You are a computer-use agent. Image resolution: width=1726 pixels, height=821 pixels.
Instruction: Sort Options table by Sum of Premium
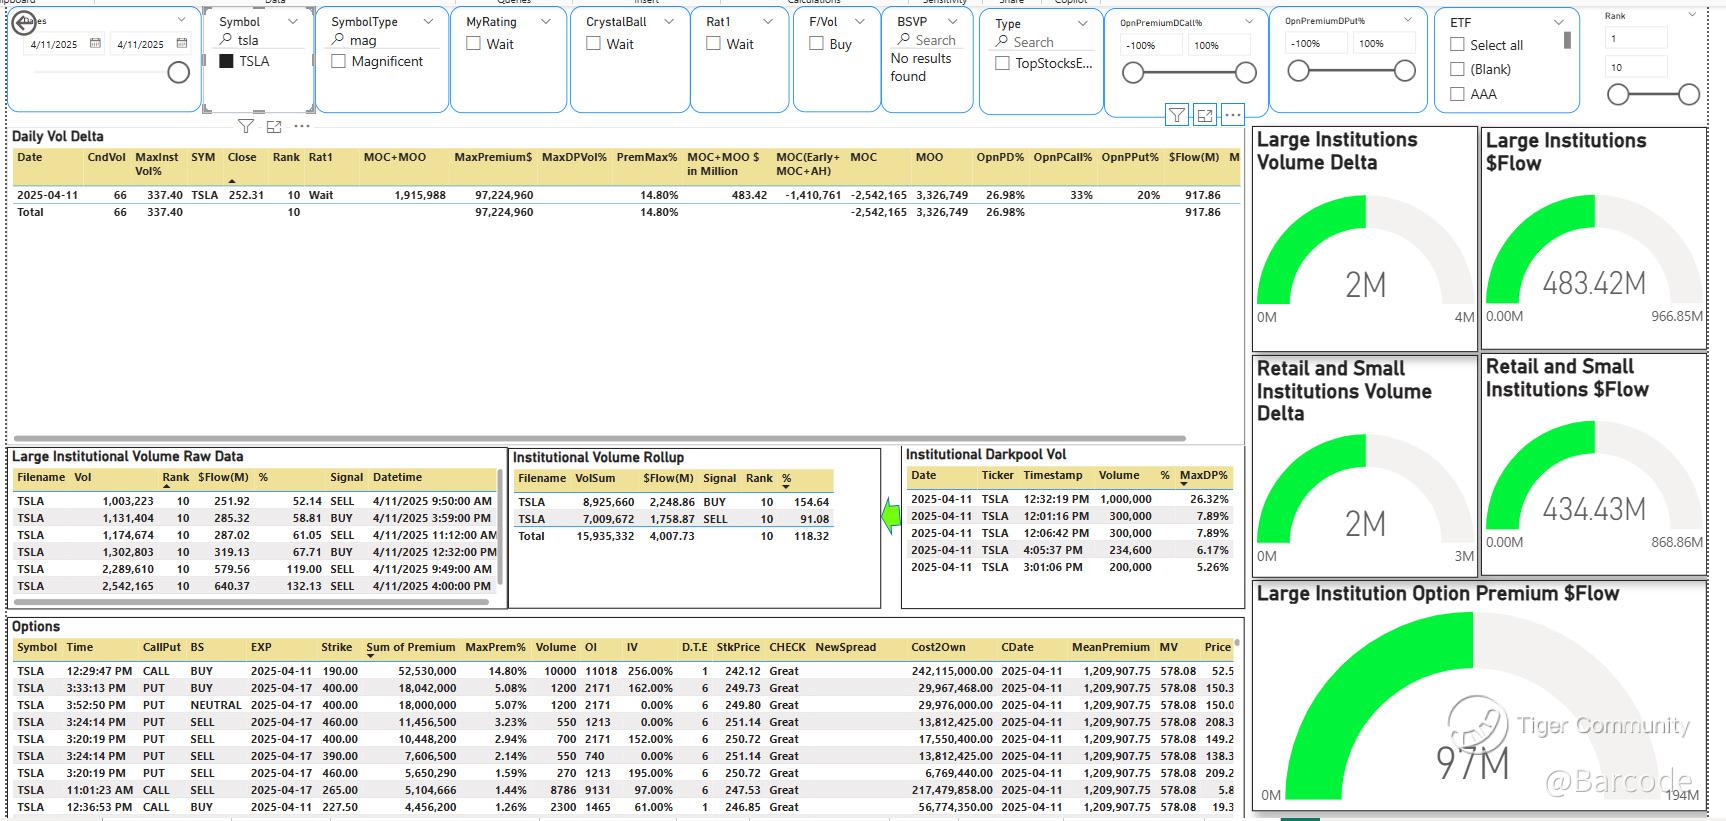click(410, 647)
